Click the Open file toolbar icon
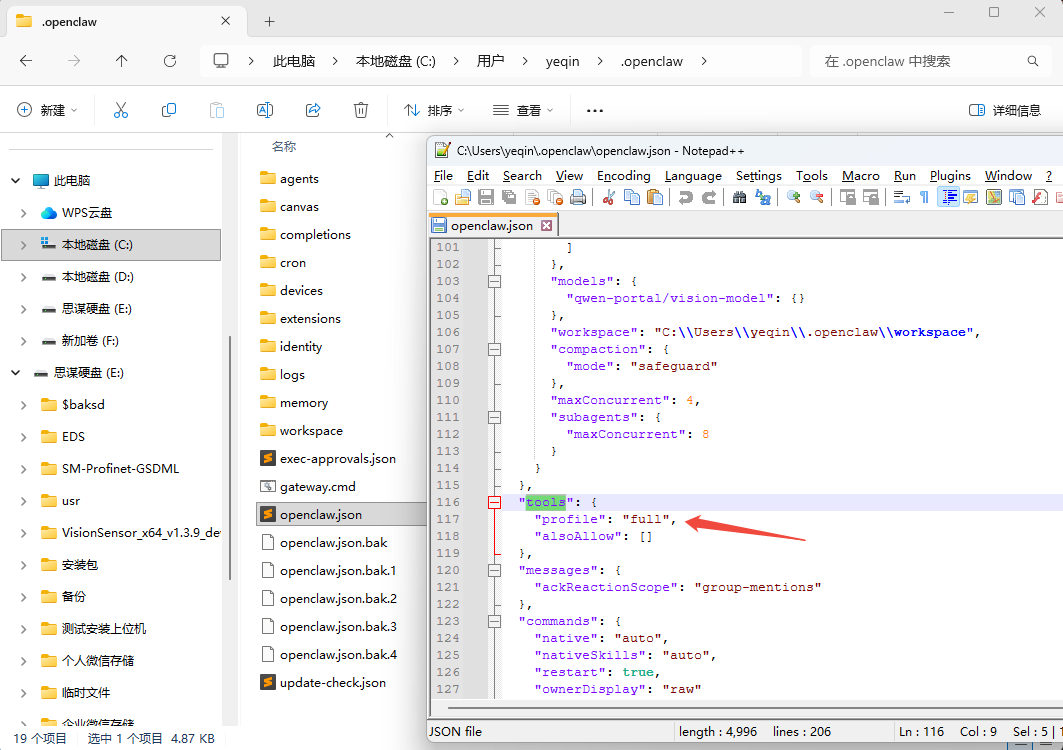This screenshot has width=1063, height=750. 463,197
